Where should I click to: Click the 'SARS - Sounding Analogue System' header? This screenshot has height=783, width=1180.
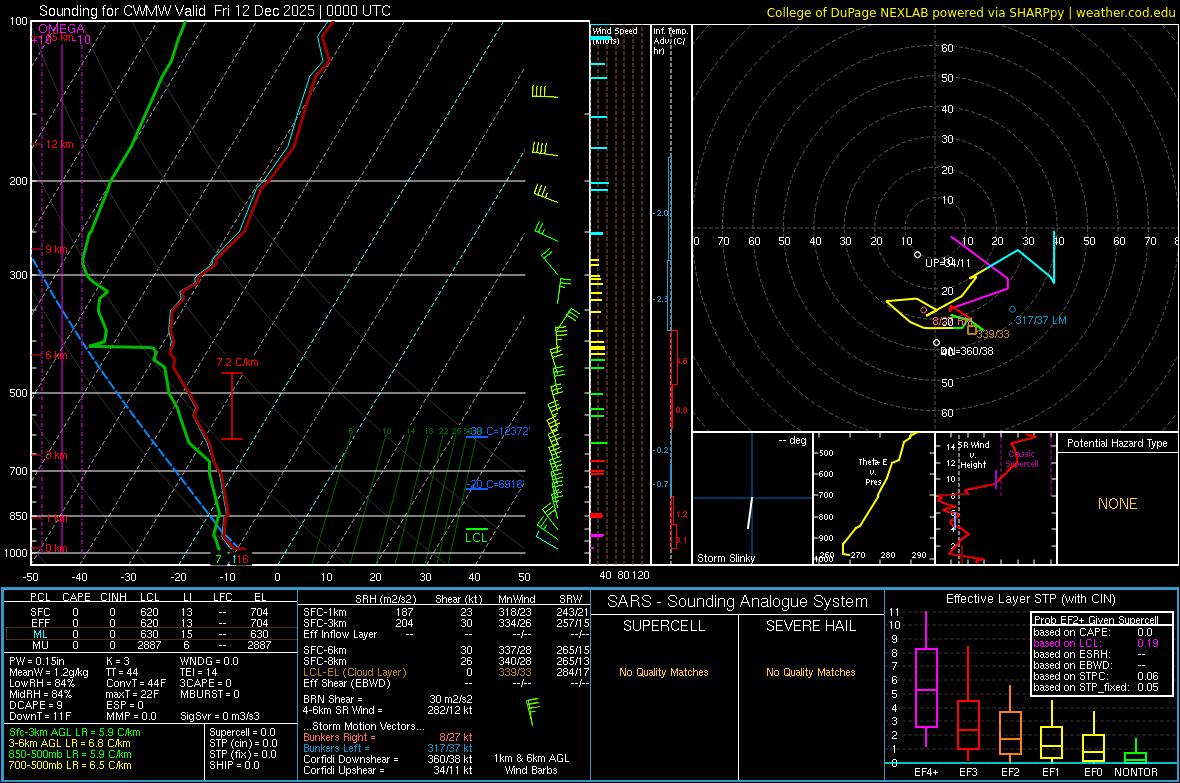click(x=738, y=602)
